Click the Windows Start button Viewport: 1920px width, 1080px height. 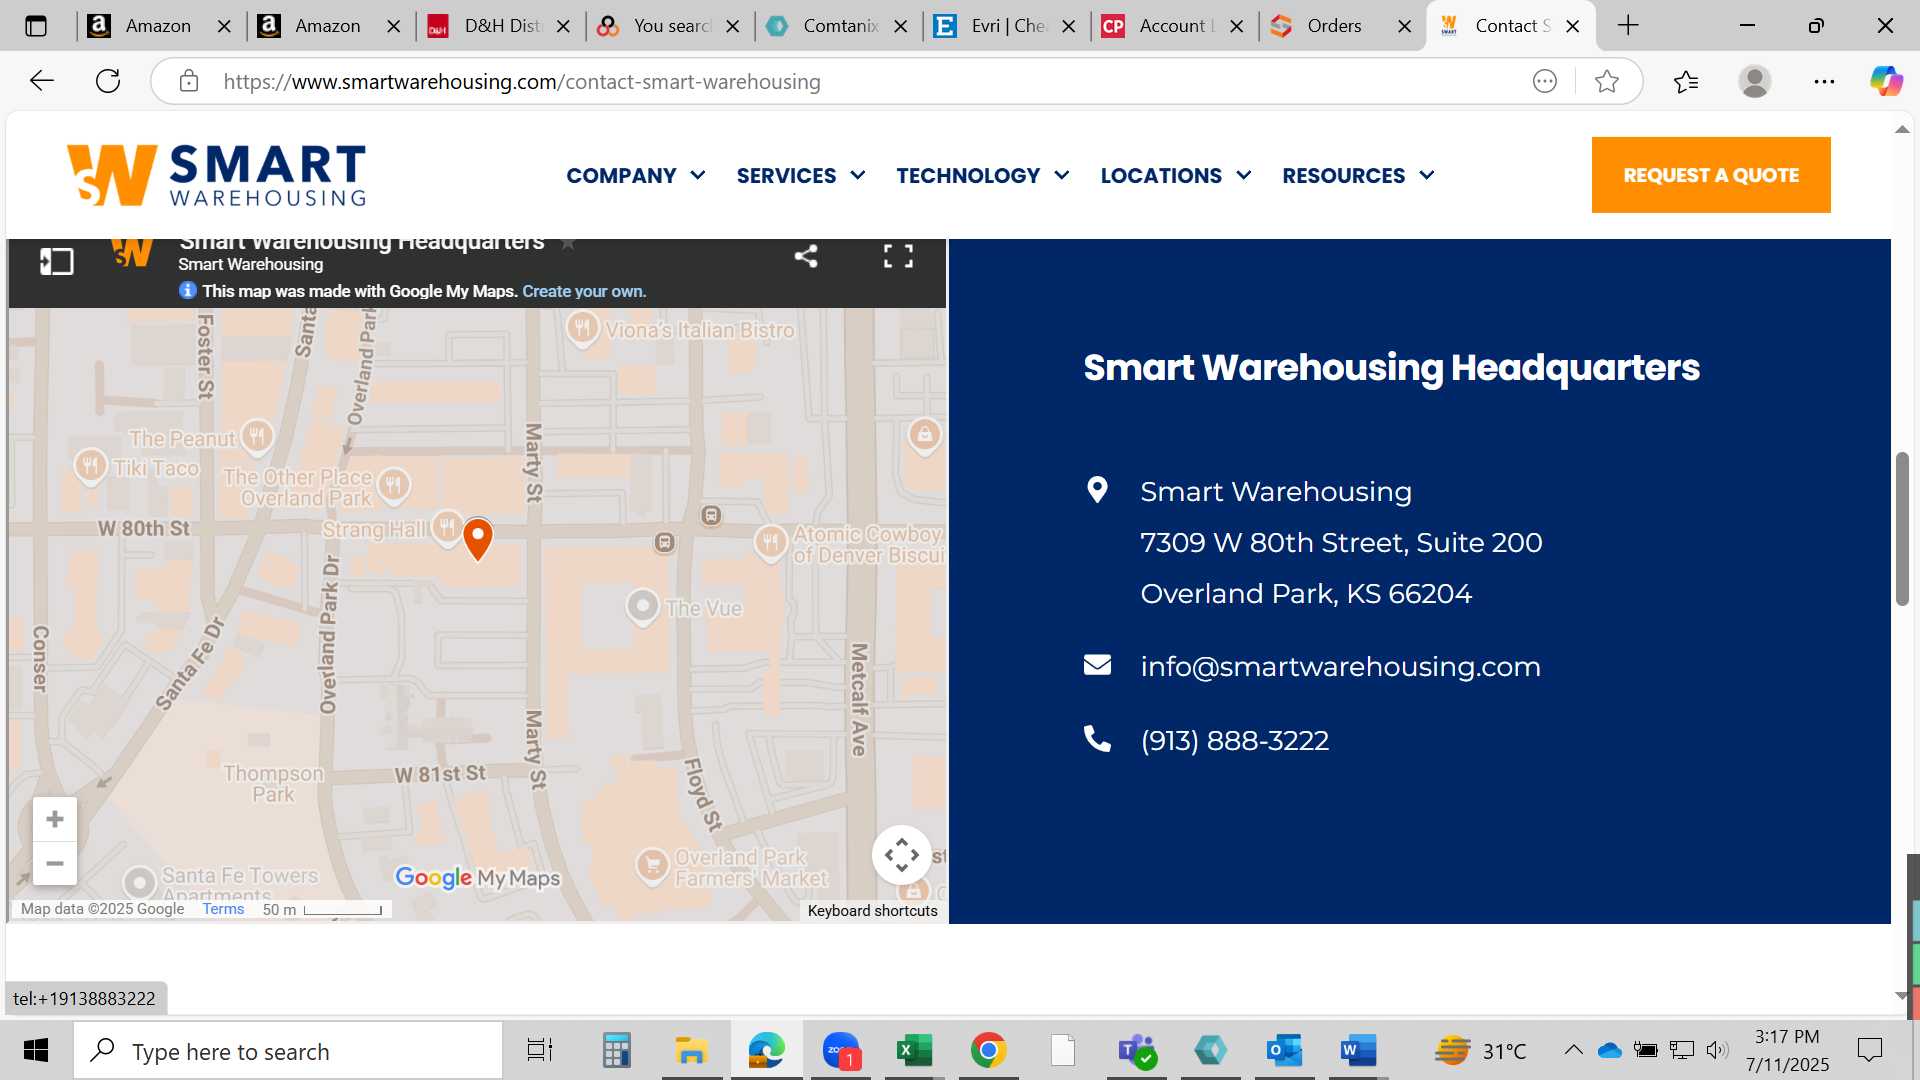click(x=36, y=1050)
